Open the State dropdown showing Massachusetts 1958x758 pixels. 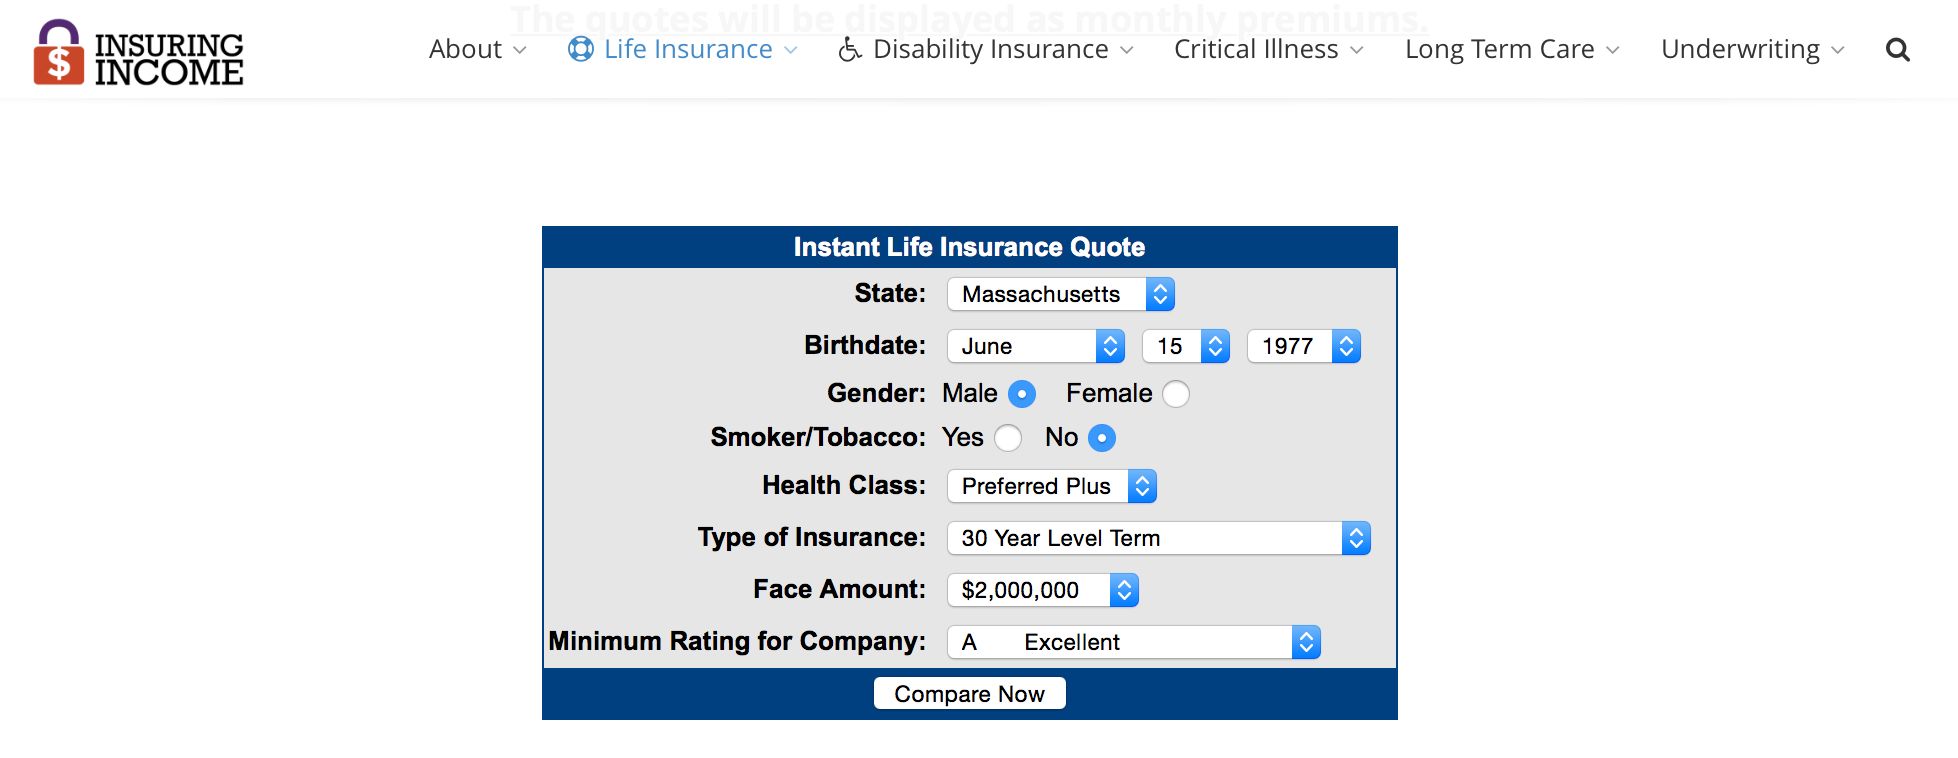[1060, 294]
